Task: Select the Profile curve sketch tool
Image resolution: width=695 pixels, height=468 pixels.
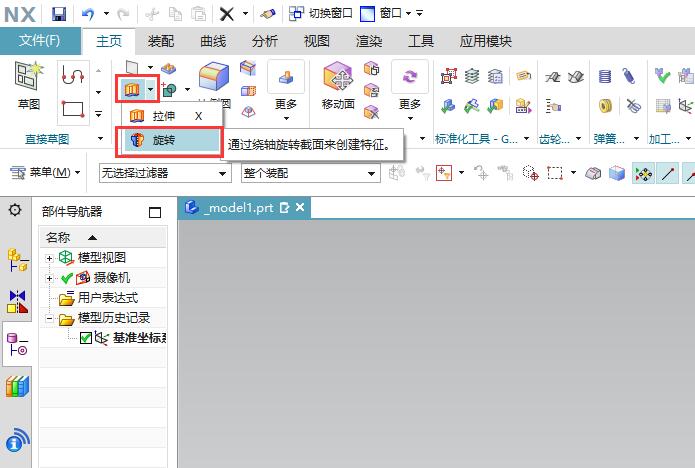Action: point(73,75)
